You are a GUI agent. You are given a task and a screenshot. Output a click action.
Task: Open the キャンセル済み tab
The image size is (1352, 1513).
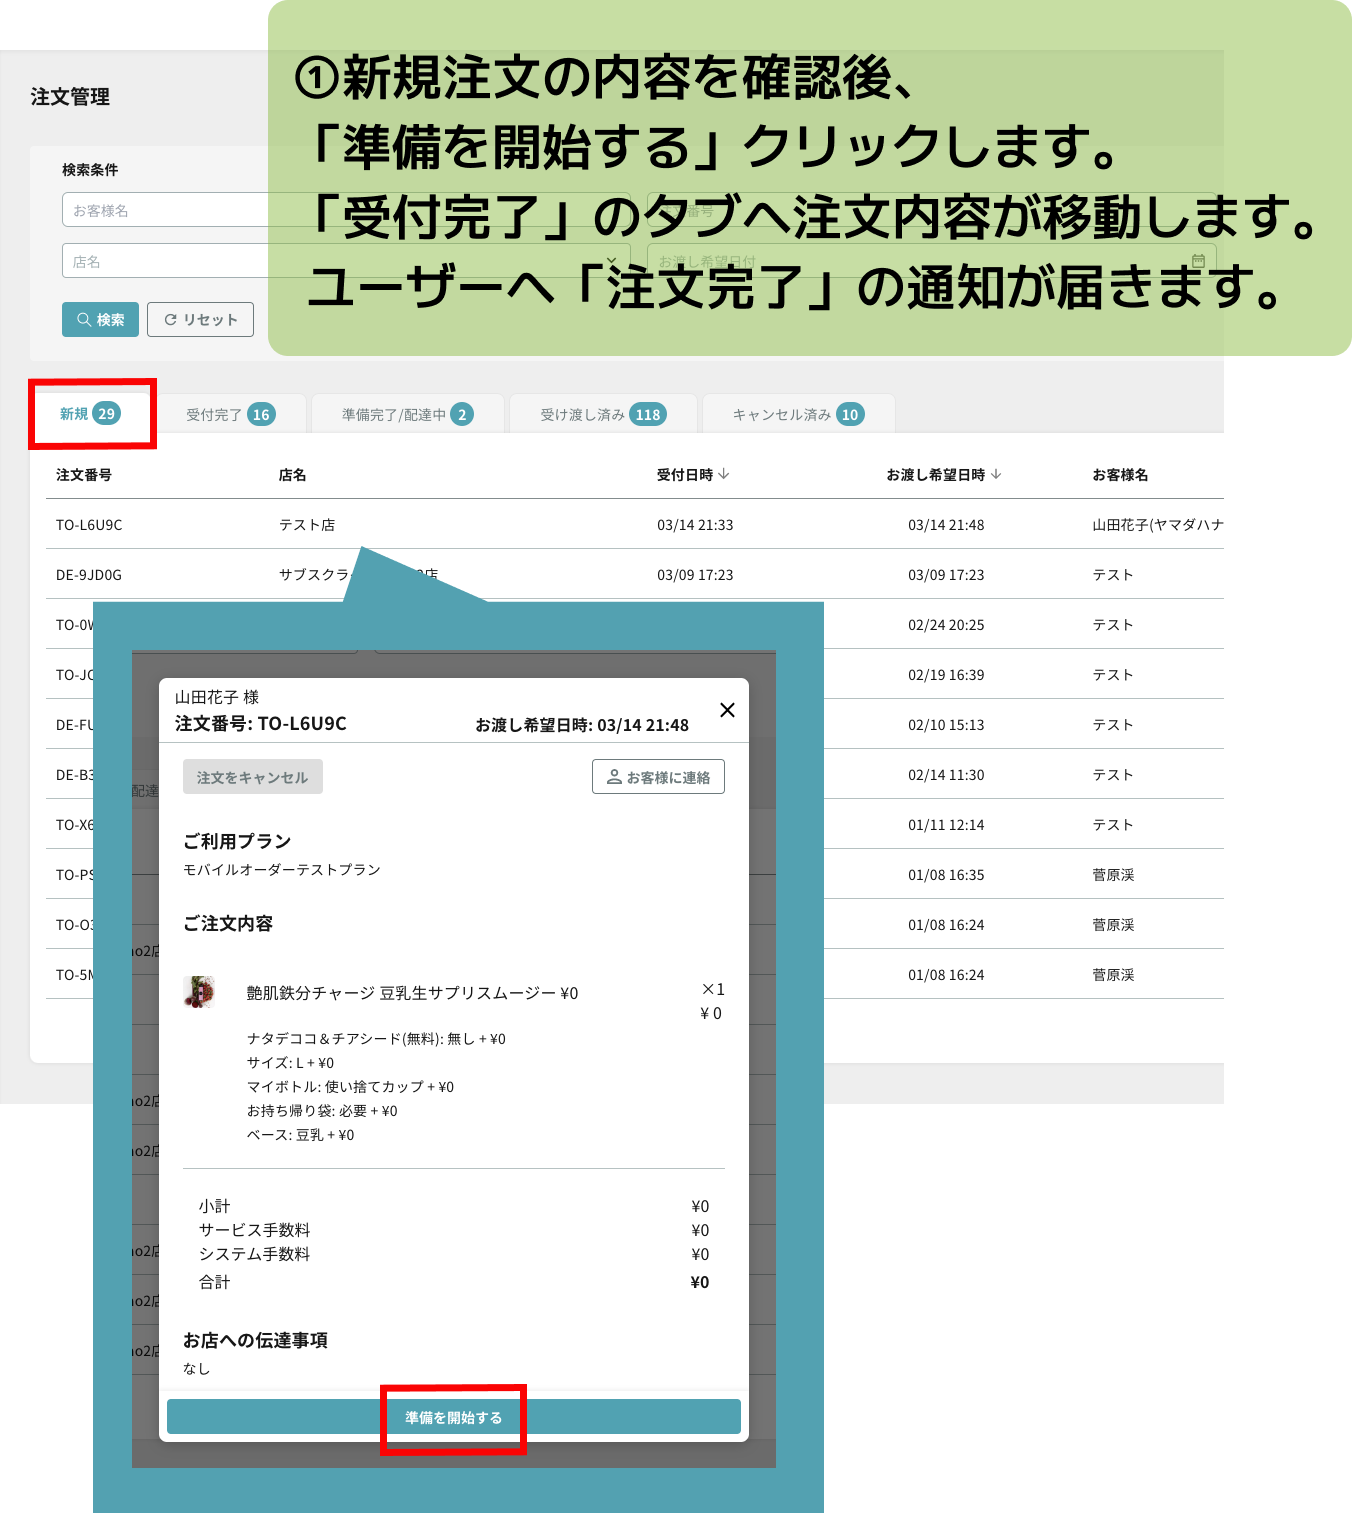[798, 414]
